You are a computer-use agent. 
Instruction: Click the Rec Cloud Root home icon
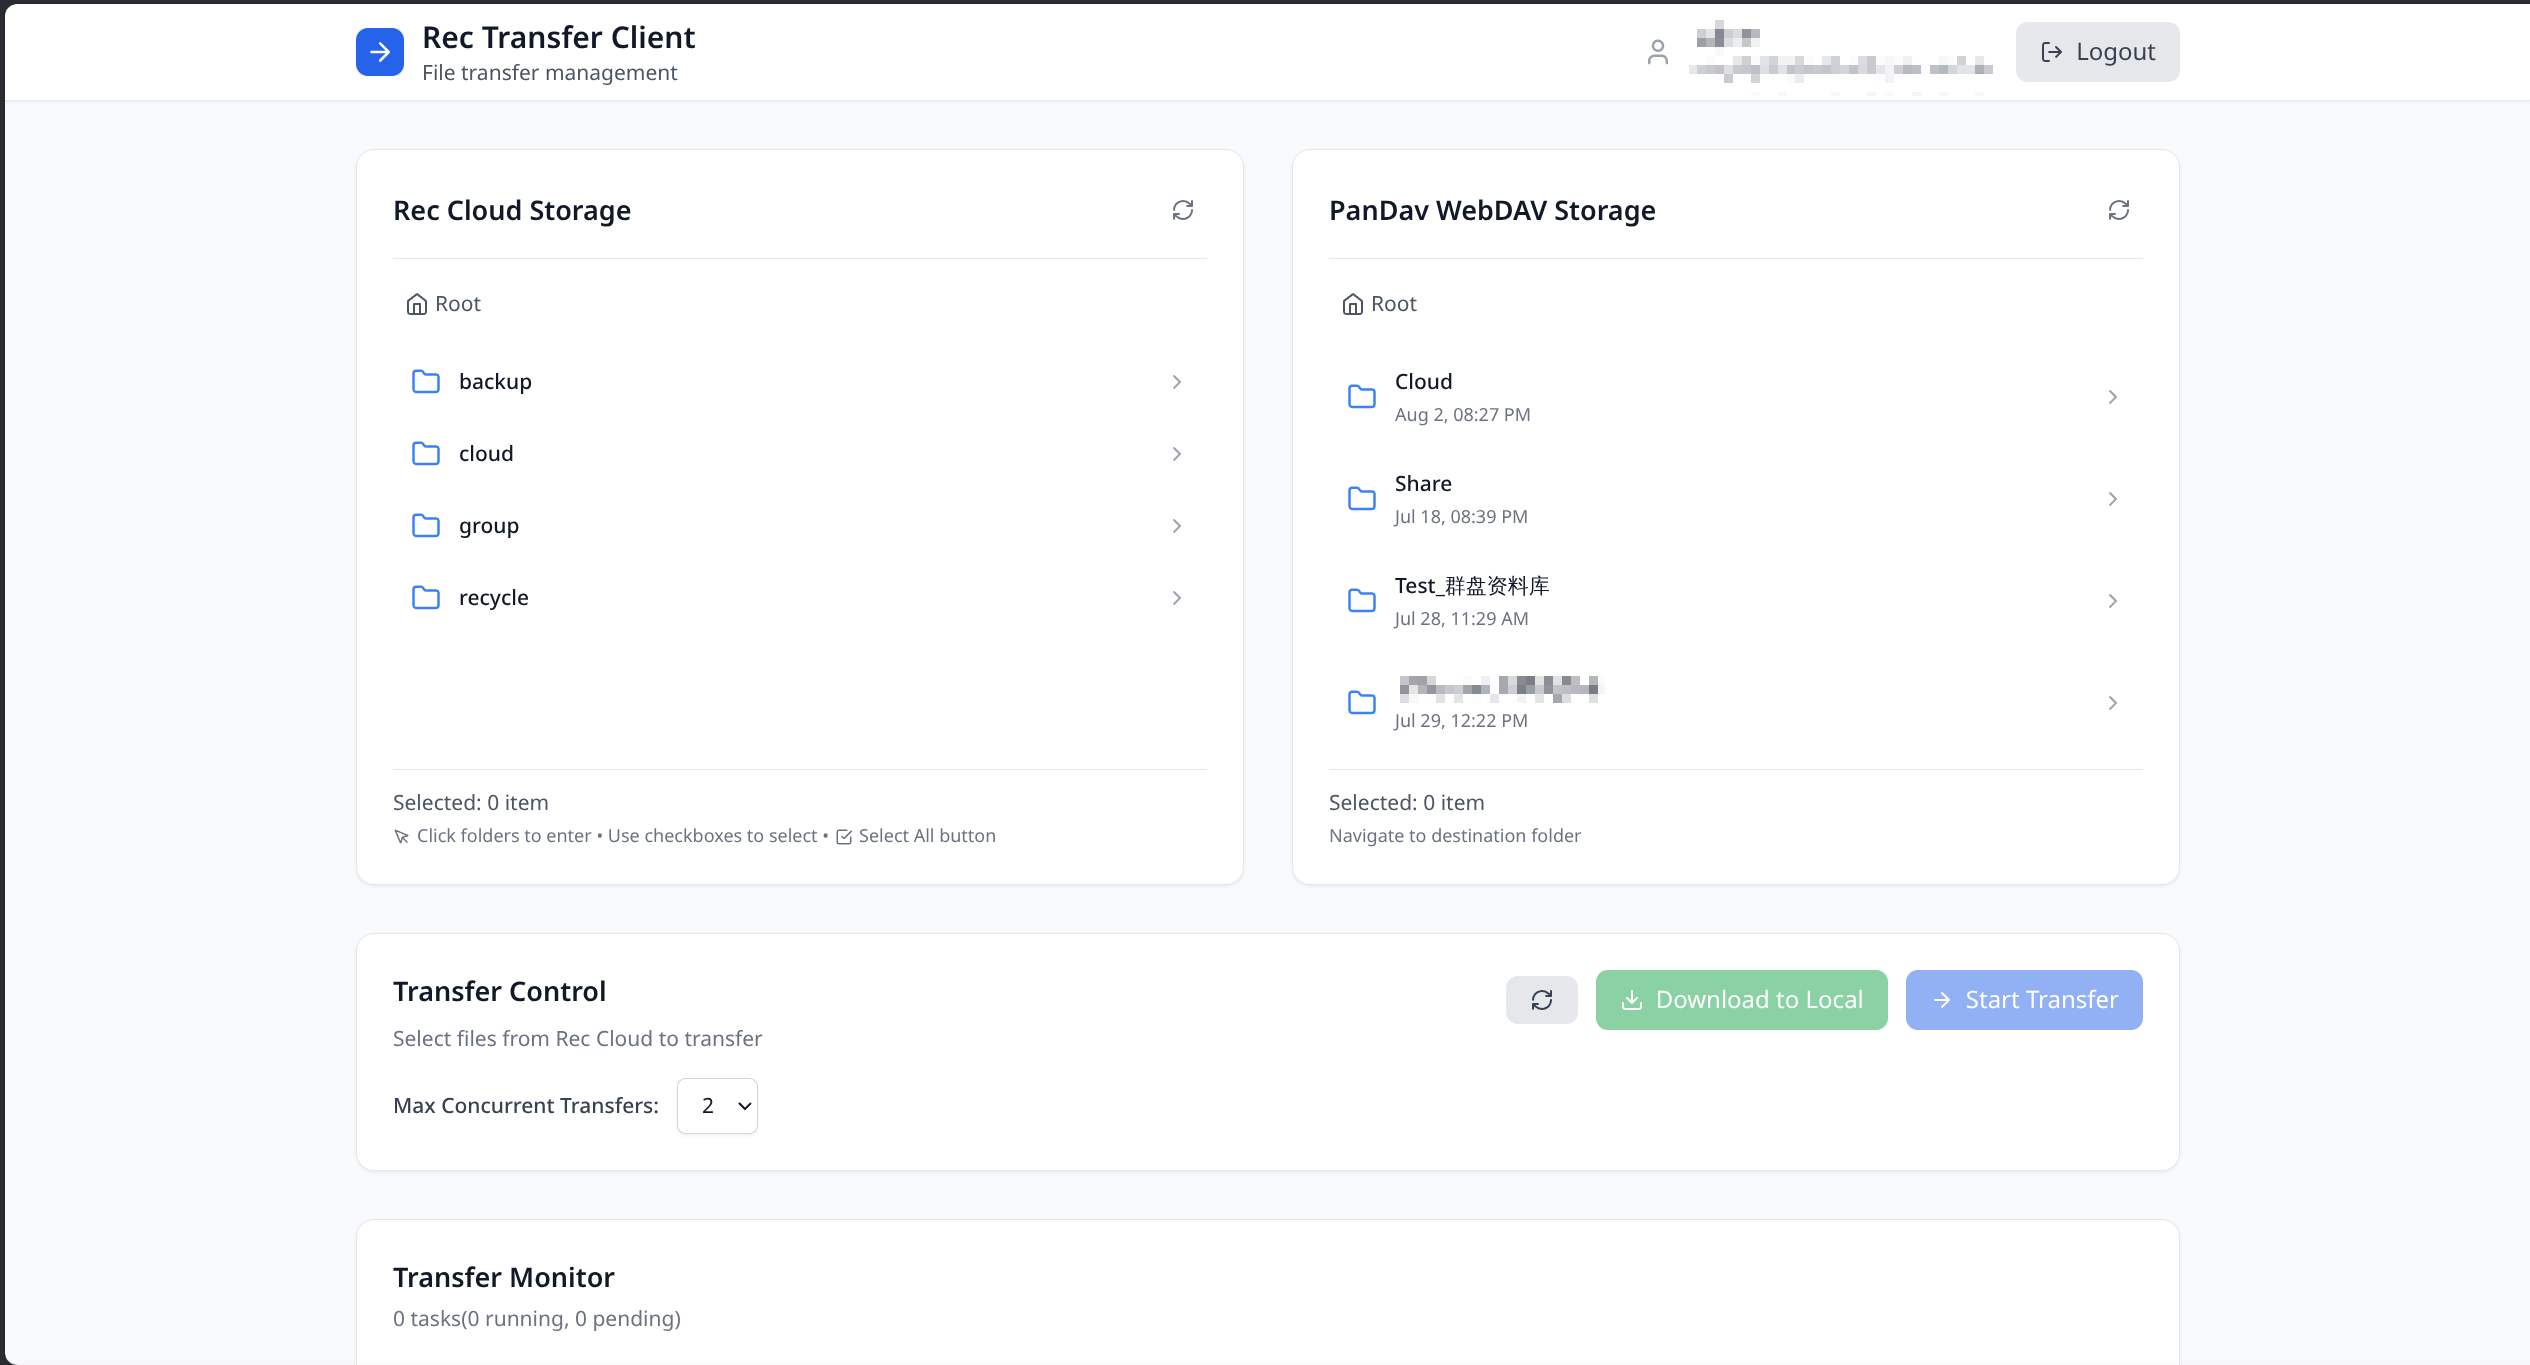coord(416,304)
